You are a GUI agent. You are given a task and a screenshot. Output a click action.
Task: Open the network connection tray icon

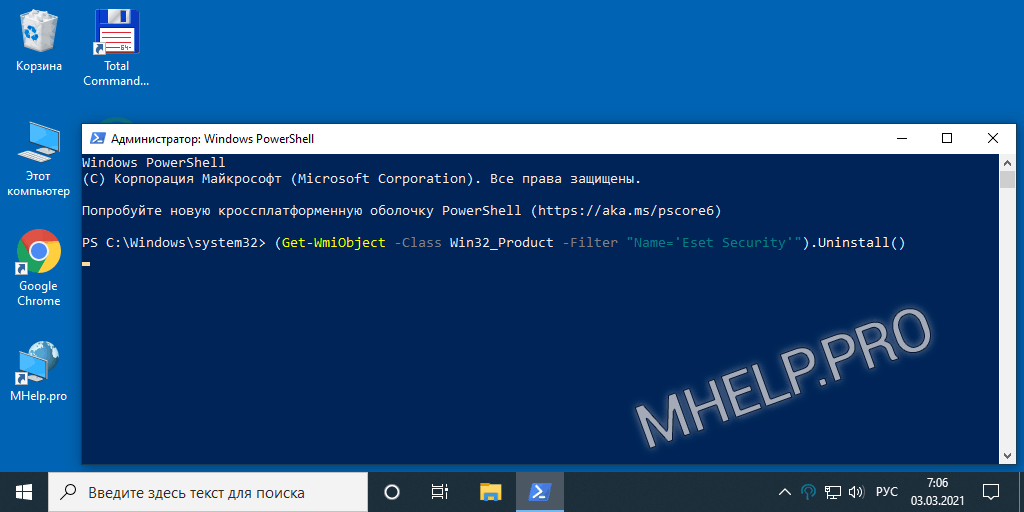click(x=832, y=492)
